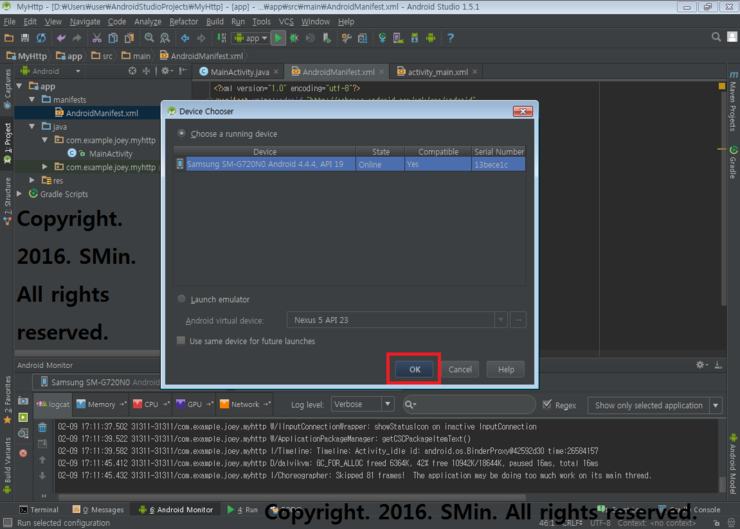Image resolution: width=740 pixels, height=529 pixels.
Task: Open the SDK Manager icon
Action: pyautogui.click(x=414, y=38)
